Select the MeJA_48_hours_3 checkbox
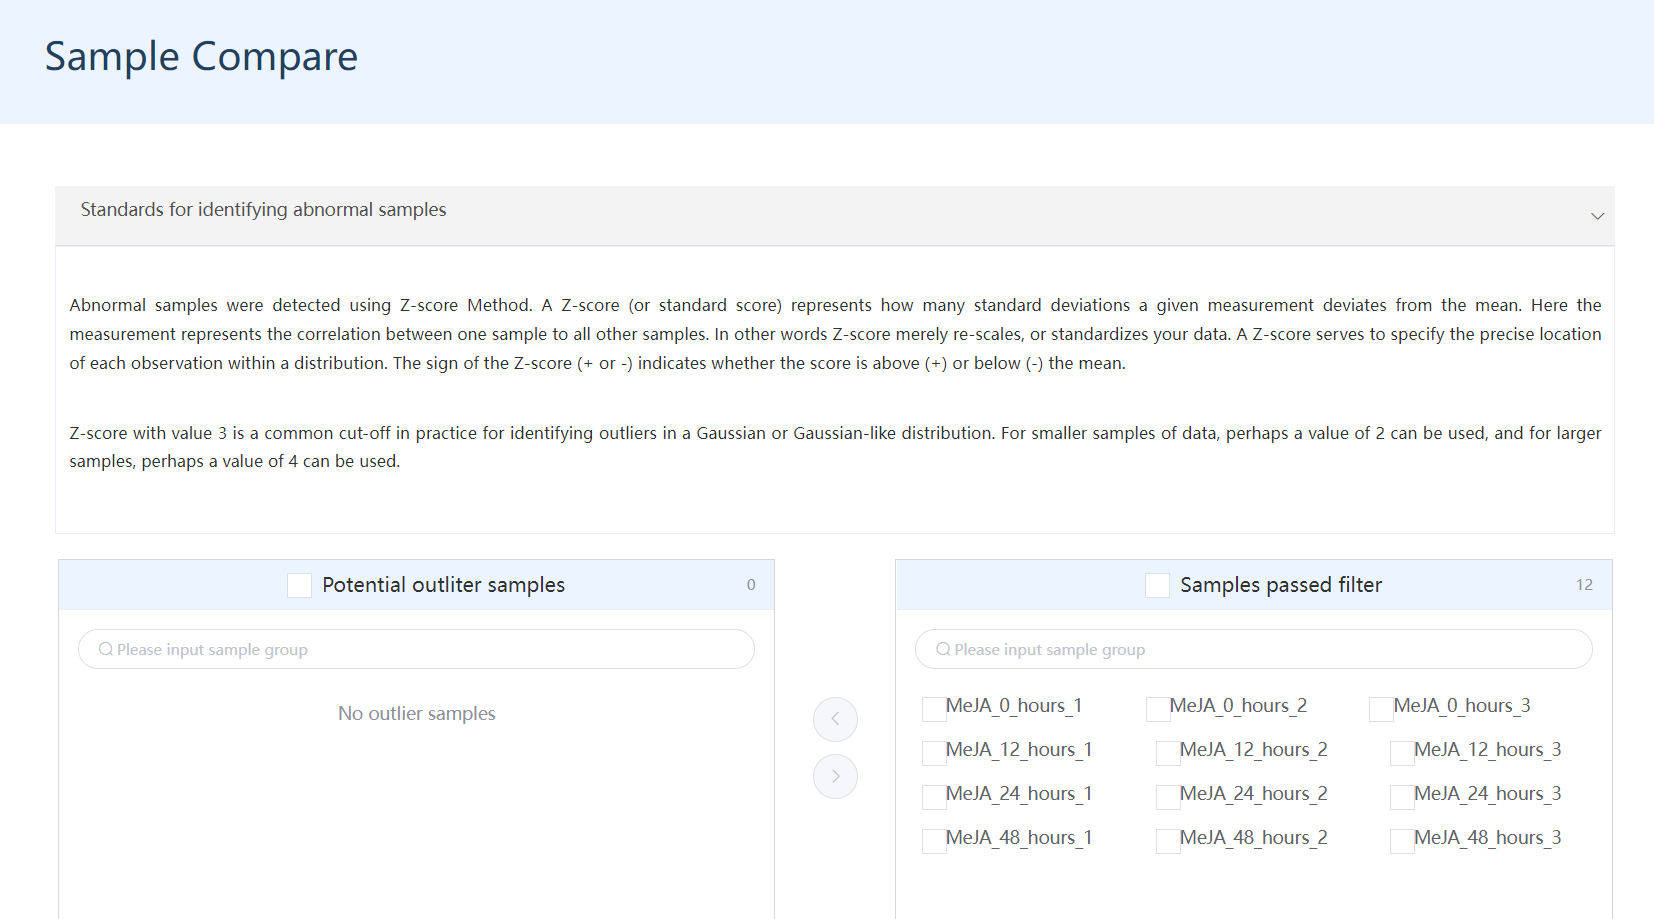The height and width of the screenshot is (919, 1654). 1402,841
